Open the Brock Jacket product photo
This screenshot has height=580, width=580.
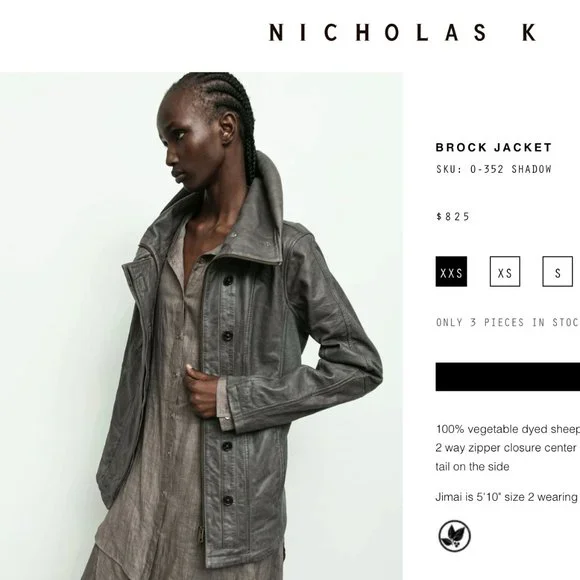[201, 326]
